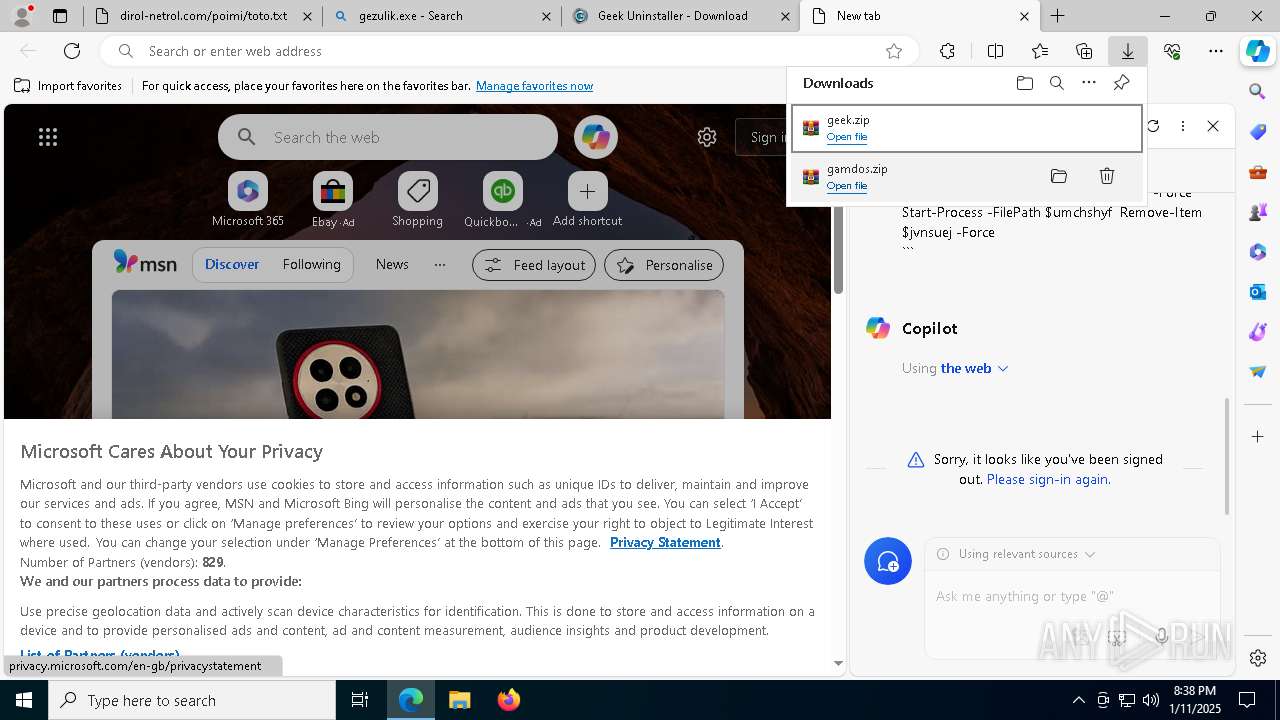Click the address bar field
The width and height of the screenshot is (1280, 720).
pyautogui.click(x=510, y=51)
